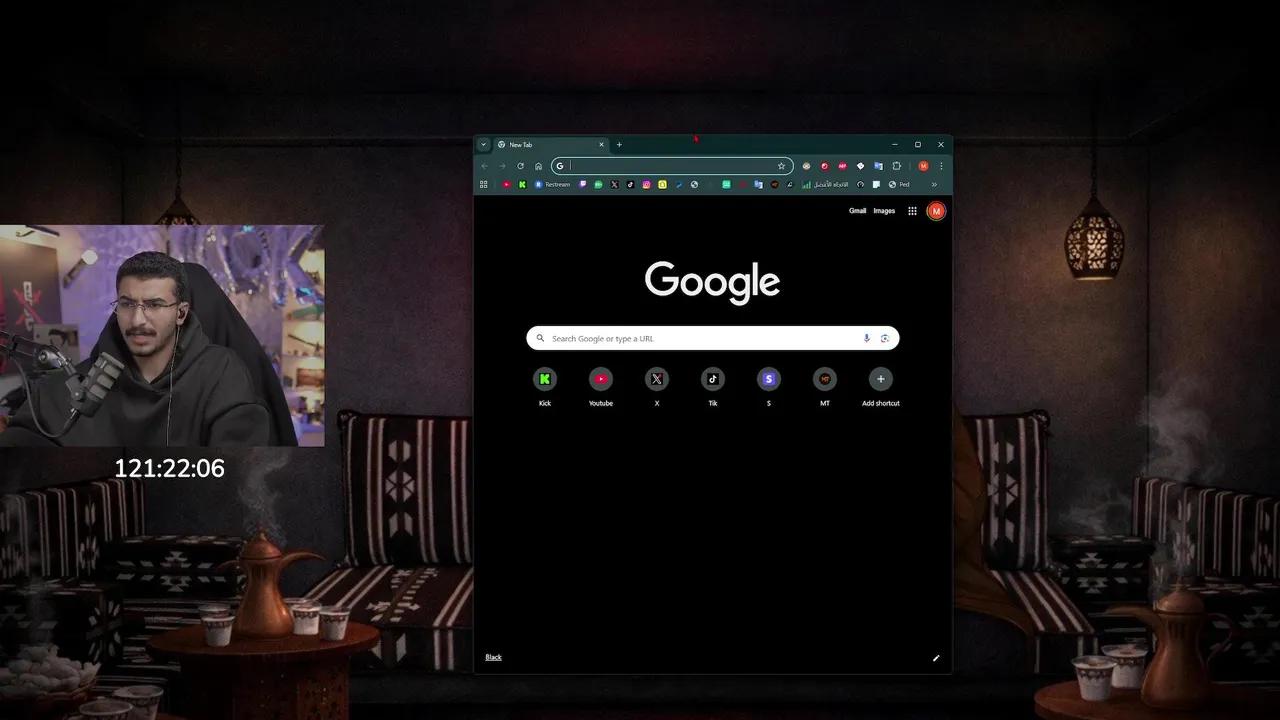Open the YouTube bookmark in bookmarks bar
The width and height of the screenshot is (1280, 720).
[507, 184]
